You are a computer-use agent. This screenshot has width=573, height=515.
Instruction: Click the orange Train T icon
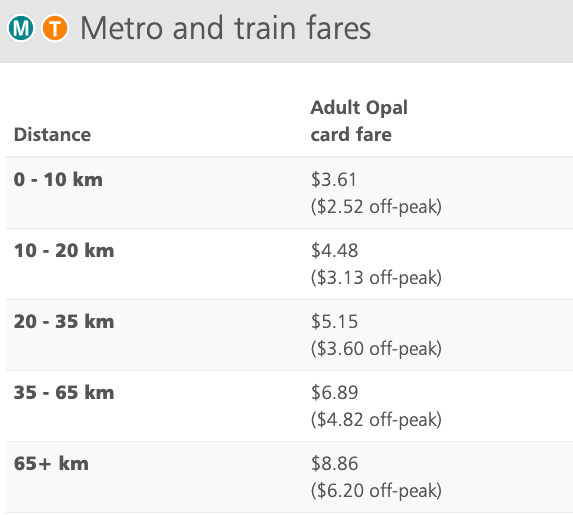55,28
